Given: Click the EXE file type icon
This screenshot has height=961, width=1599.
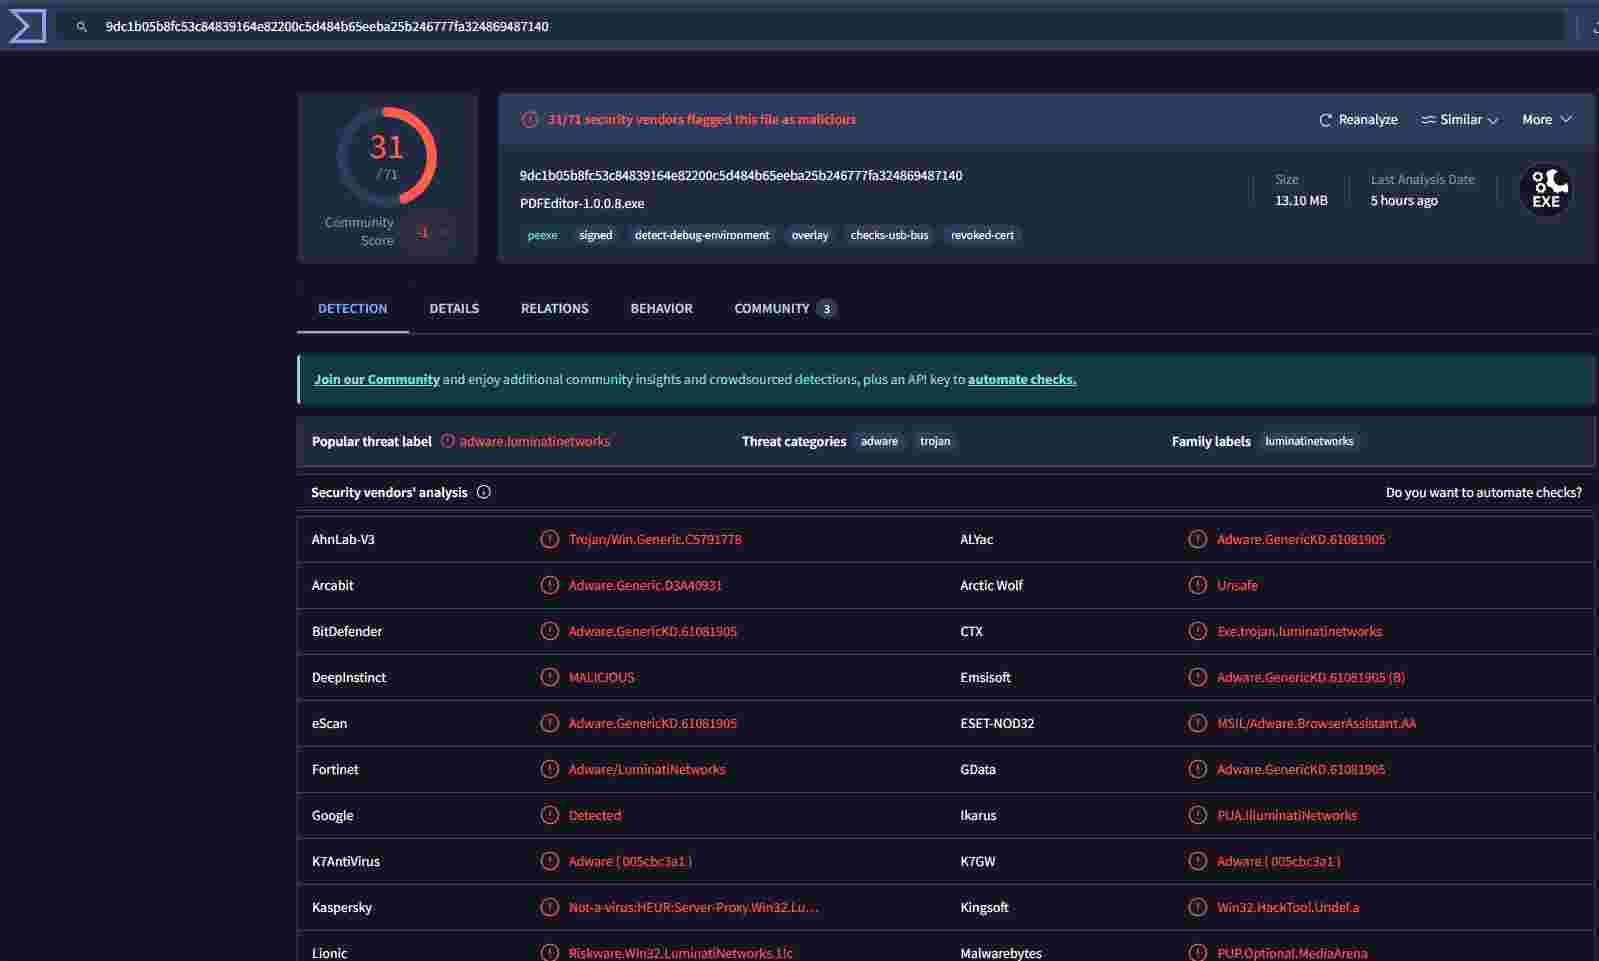Looking at the screenshot, I should [1545, 190].
